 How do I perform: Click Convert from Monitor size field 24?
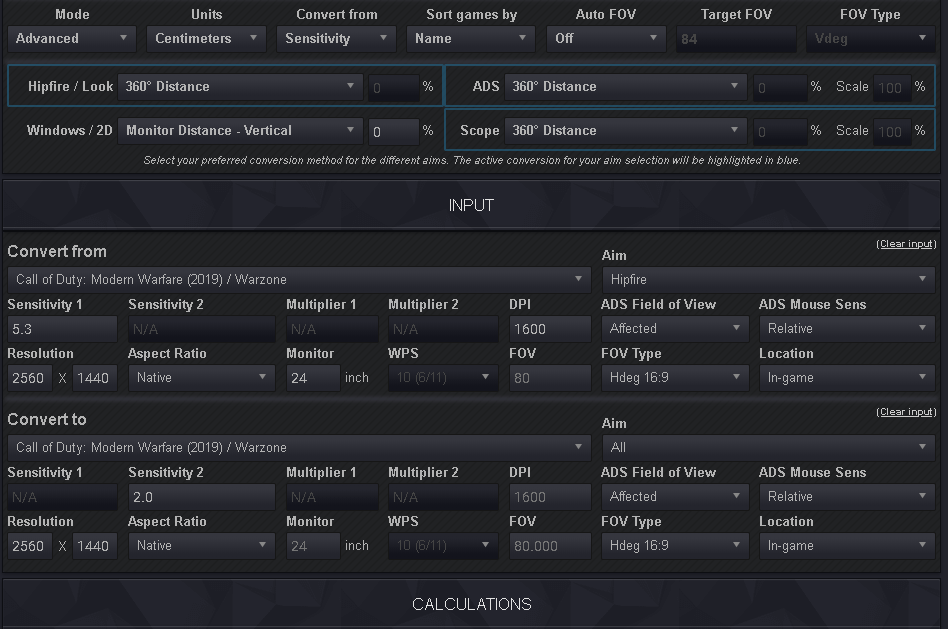click(x=313, y=378)
